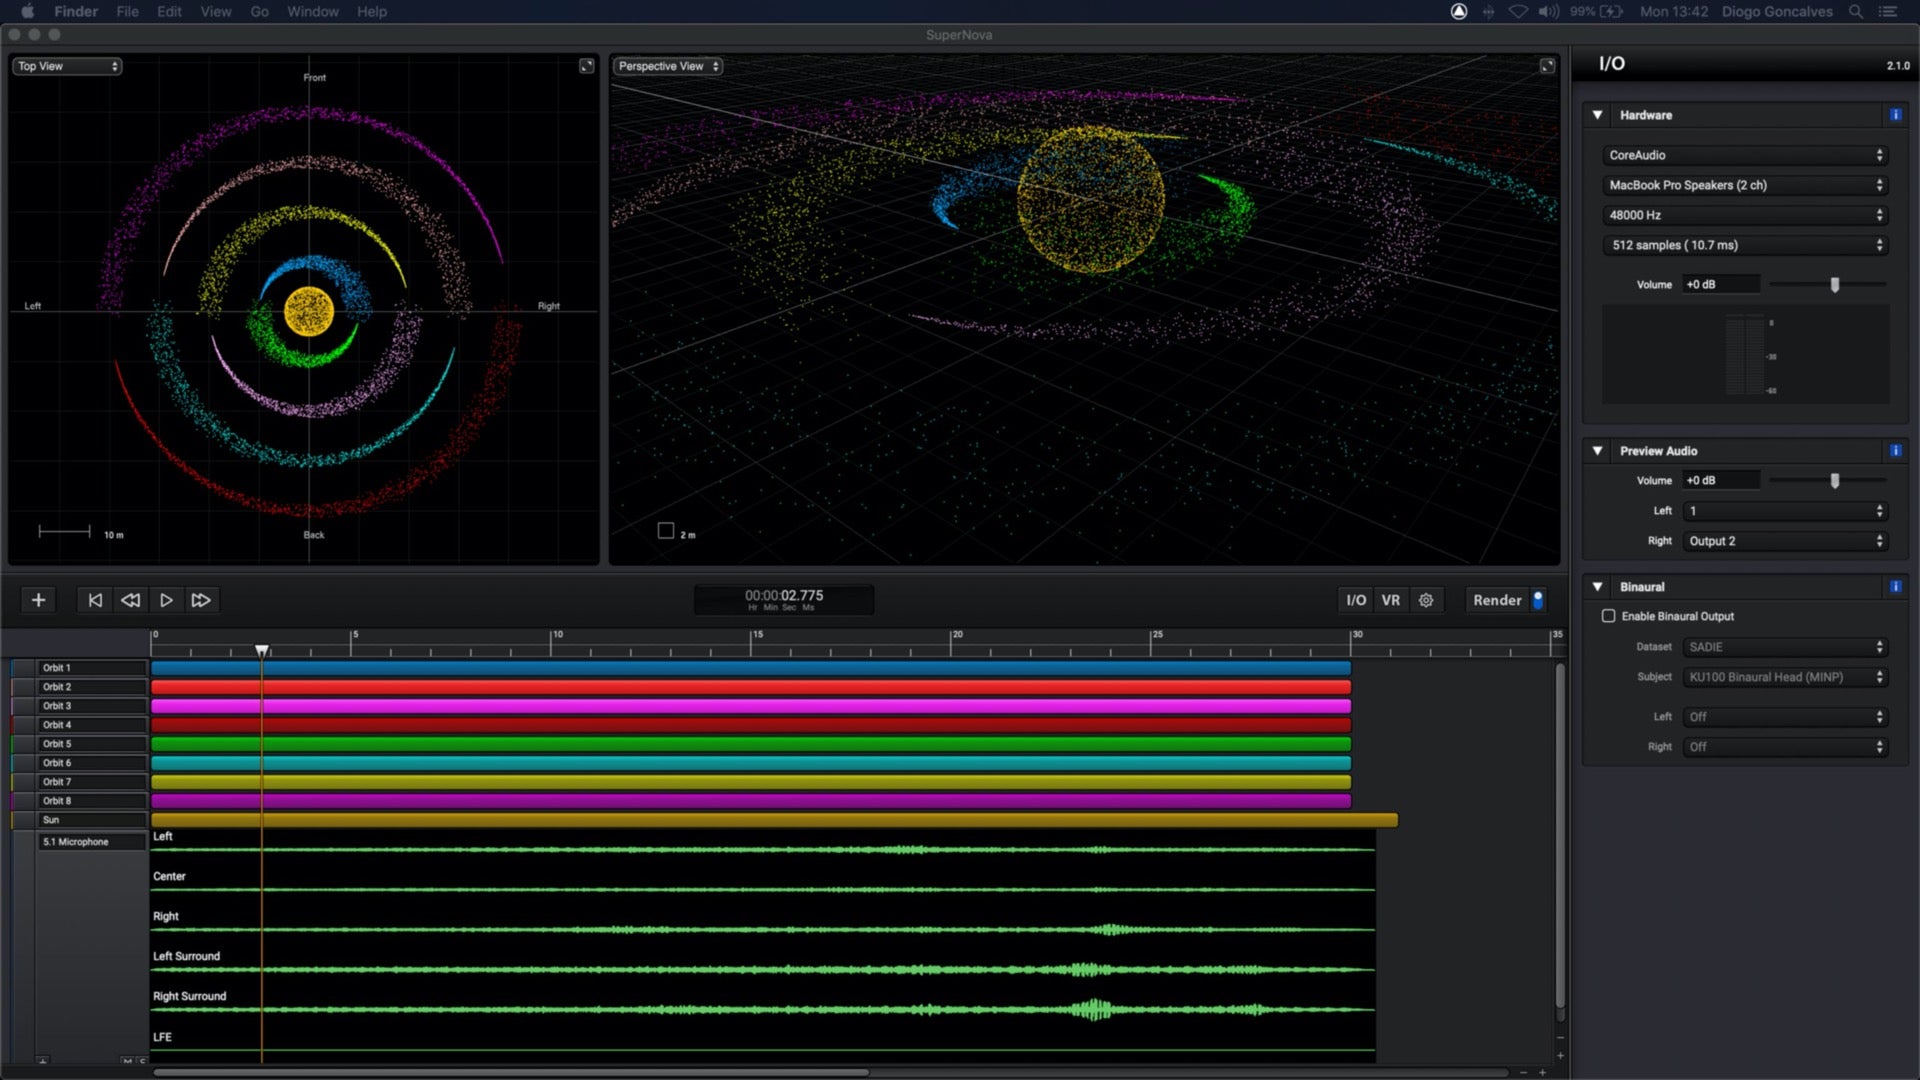Maximize the Perspective View panel
The image size is (1920, 1080).
coord(1547,66)
